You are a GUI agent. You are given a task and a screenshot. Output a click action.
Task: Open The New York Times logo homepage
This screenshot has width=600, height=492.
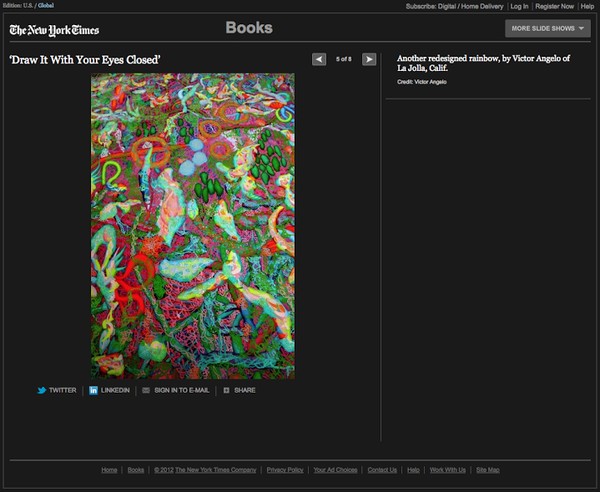point(54,30)
